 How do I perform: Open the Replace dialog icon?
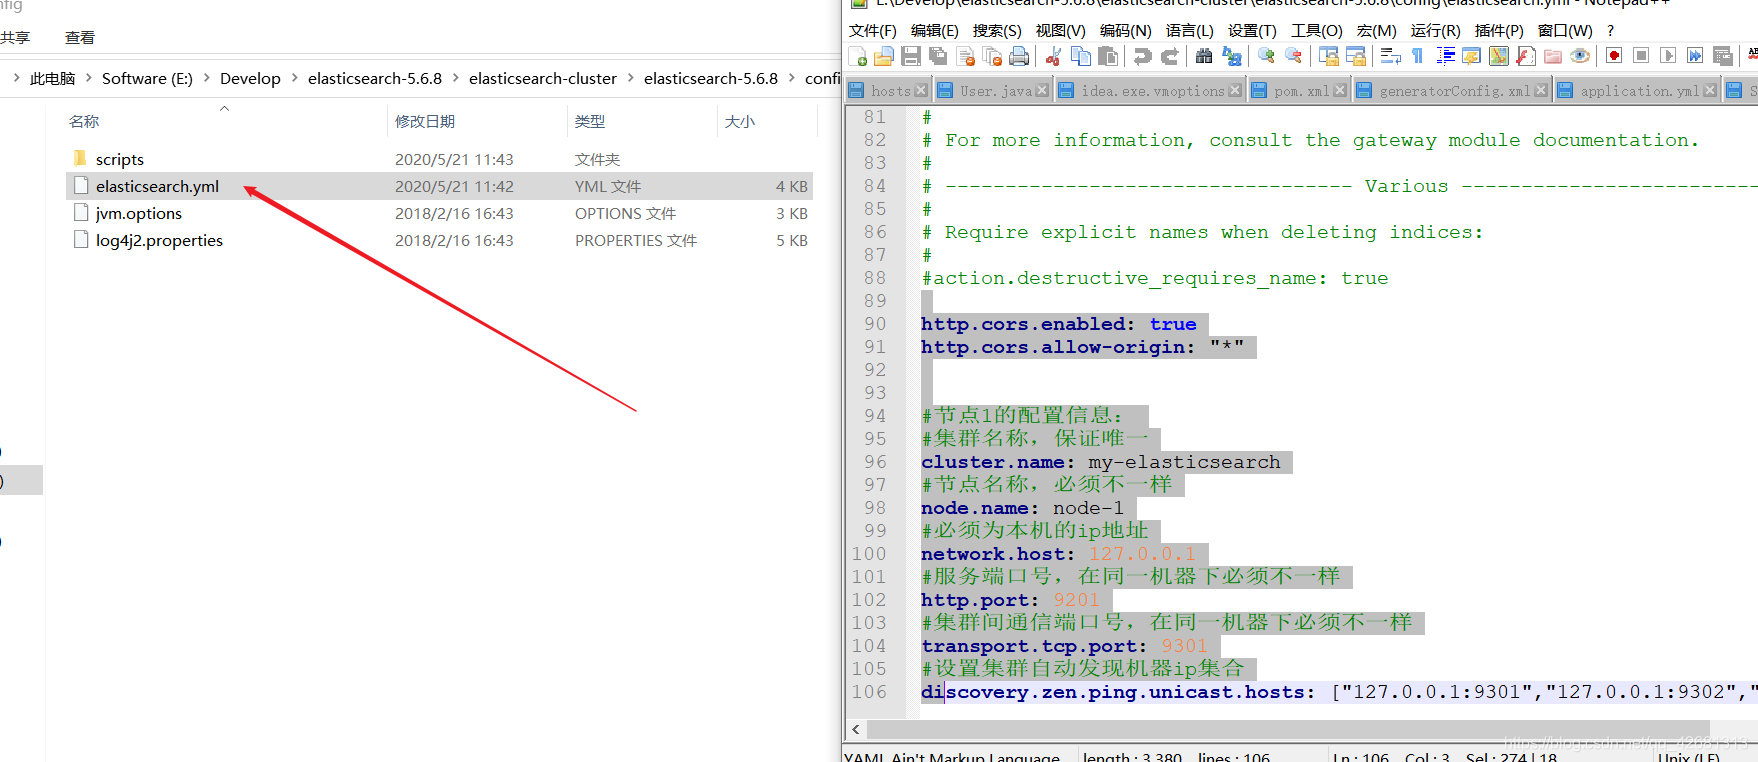[x=1231, y=56]
